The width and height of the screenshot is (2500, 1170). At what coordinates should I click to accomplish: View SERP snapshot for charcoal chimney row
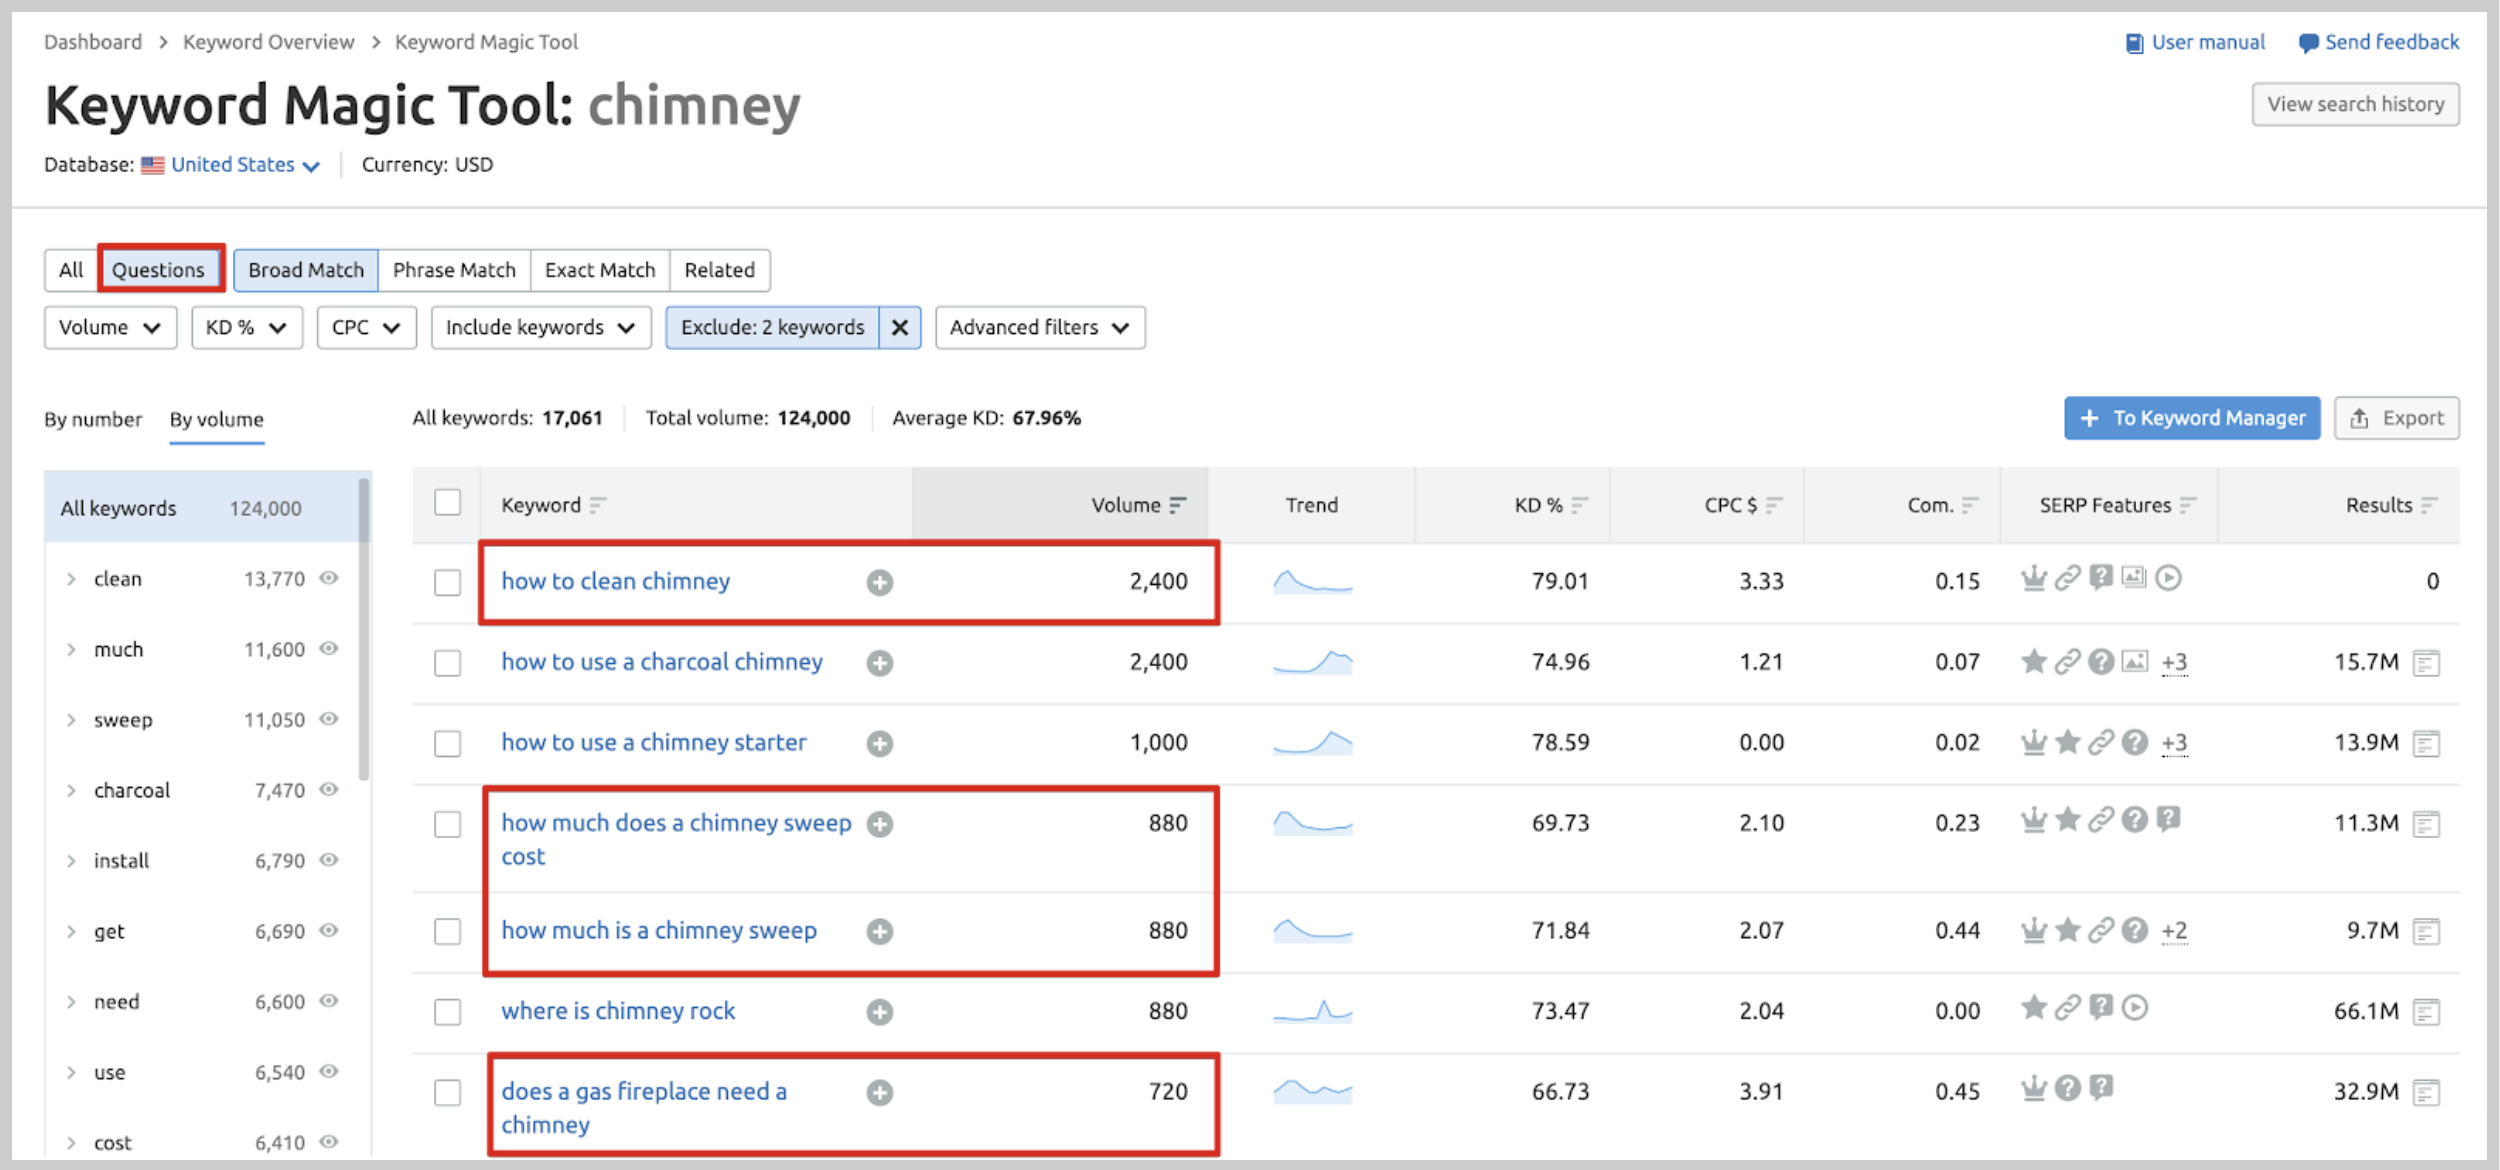pyautogui.click(x=2426, y=663)
